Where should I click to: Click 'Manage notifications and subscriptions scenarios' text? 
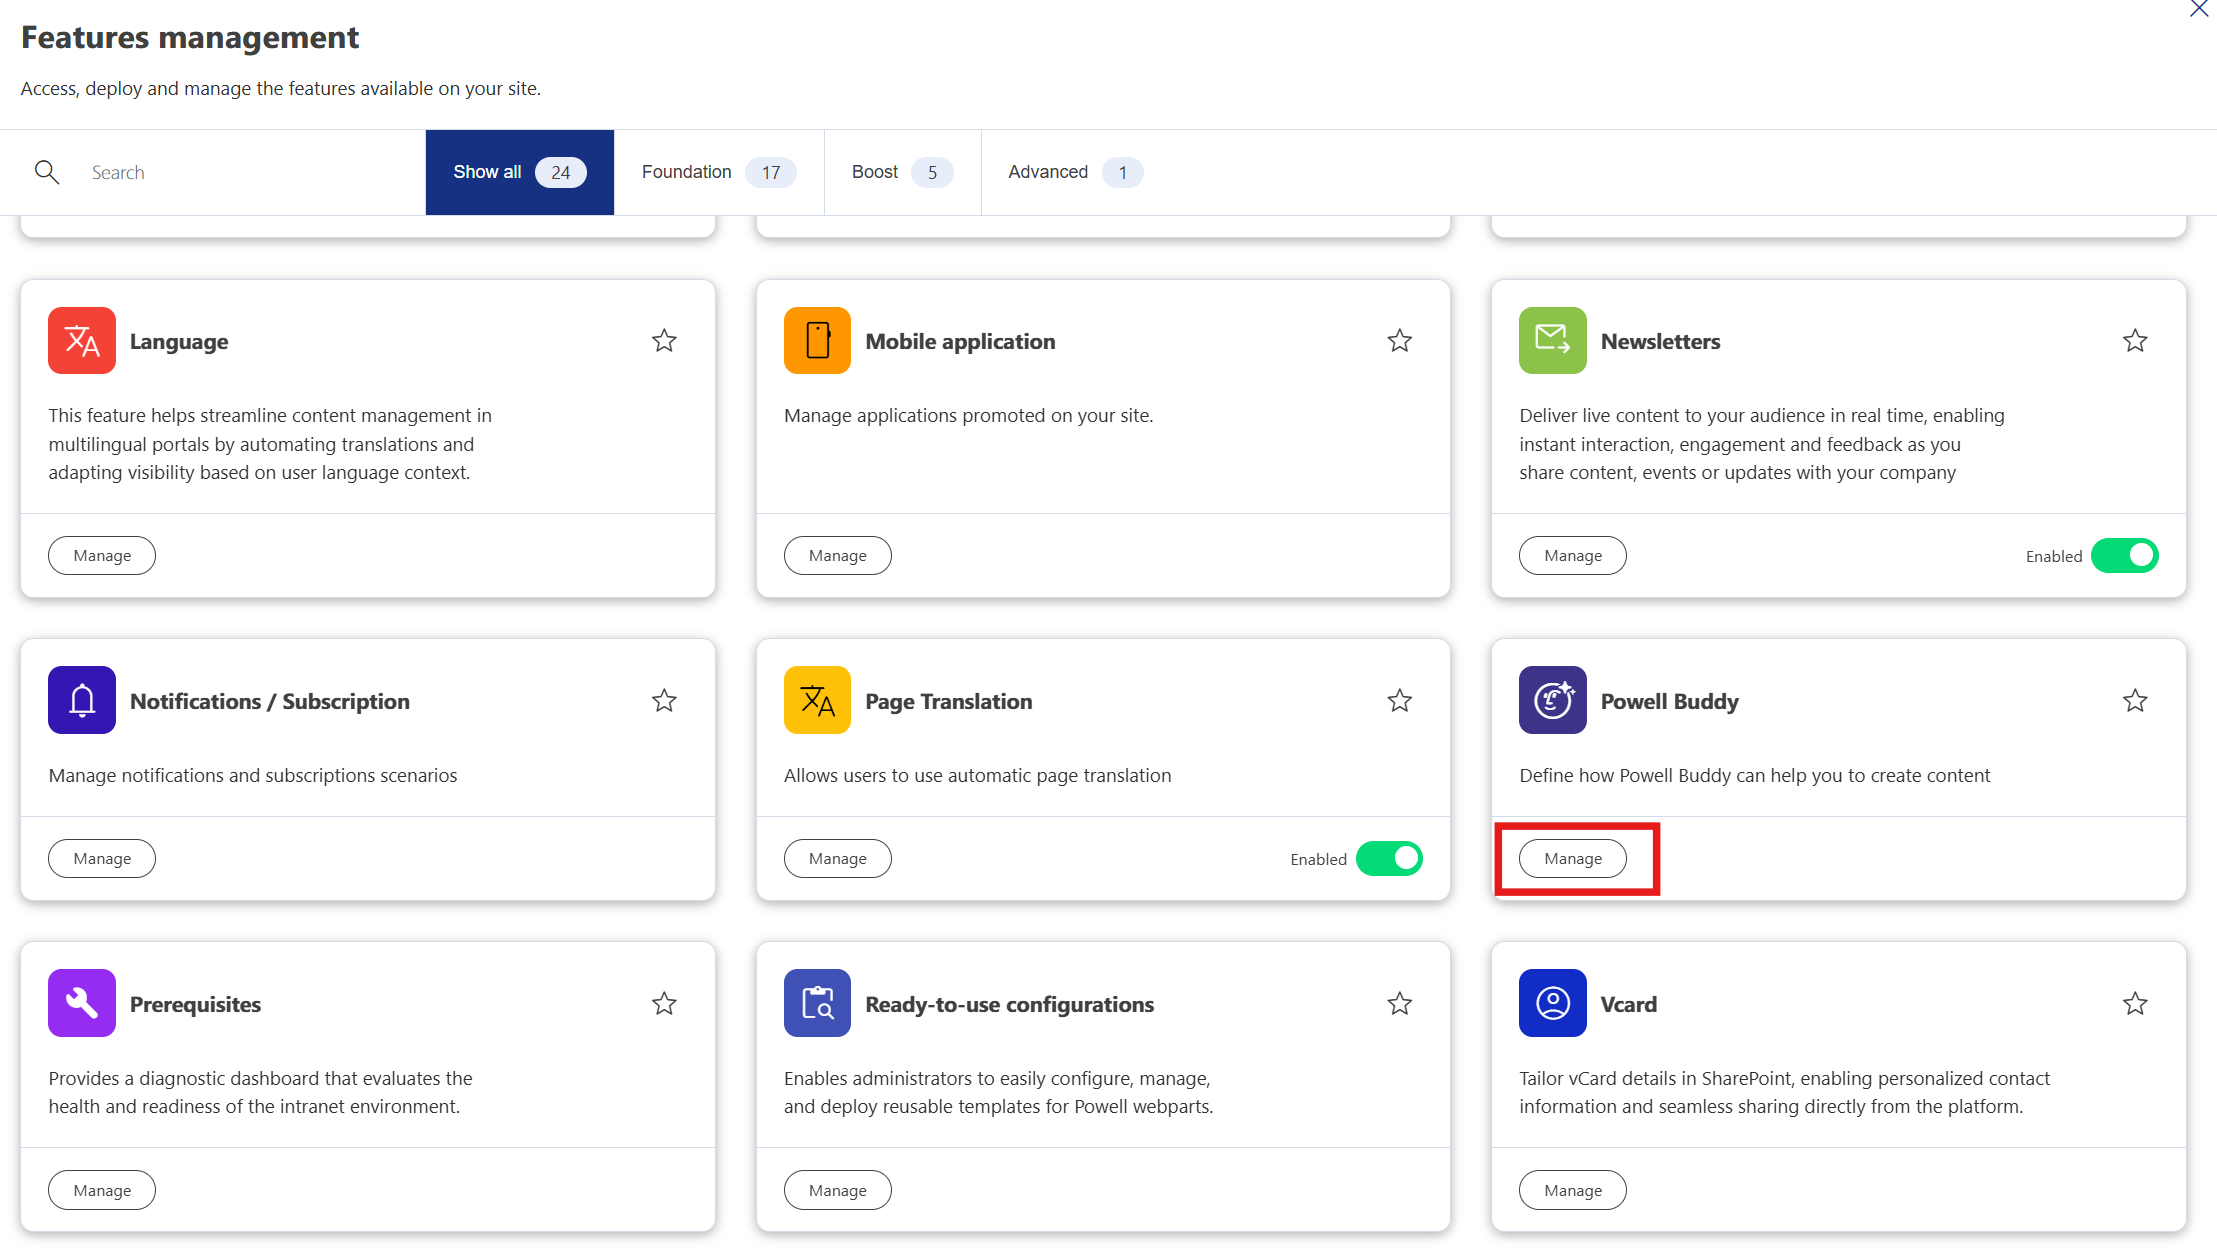253,775
